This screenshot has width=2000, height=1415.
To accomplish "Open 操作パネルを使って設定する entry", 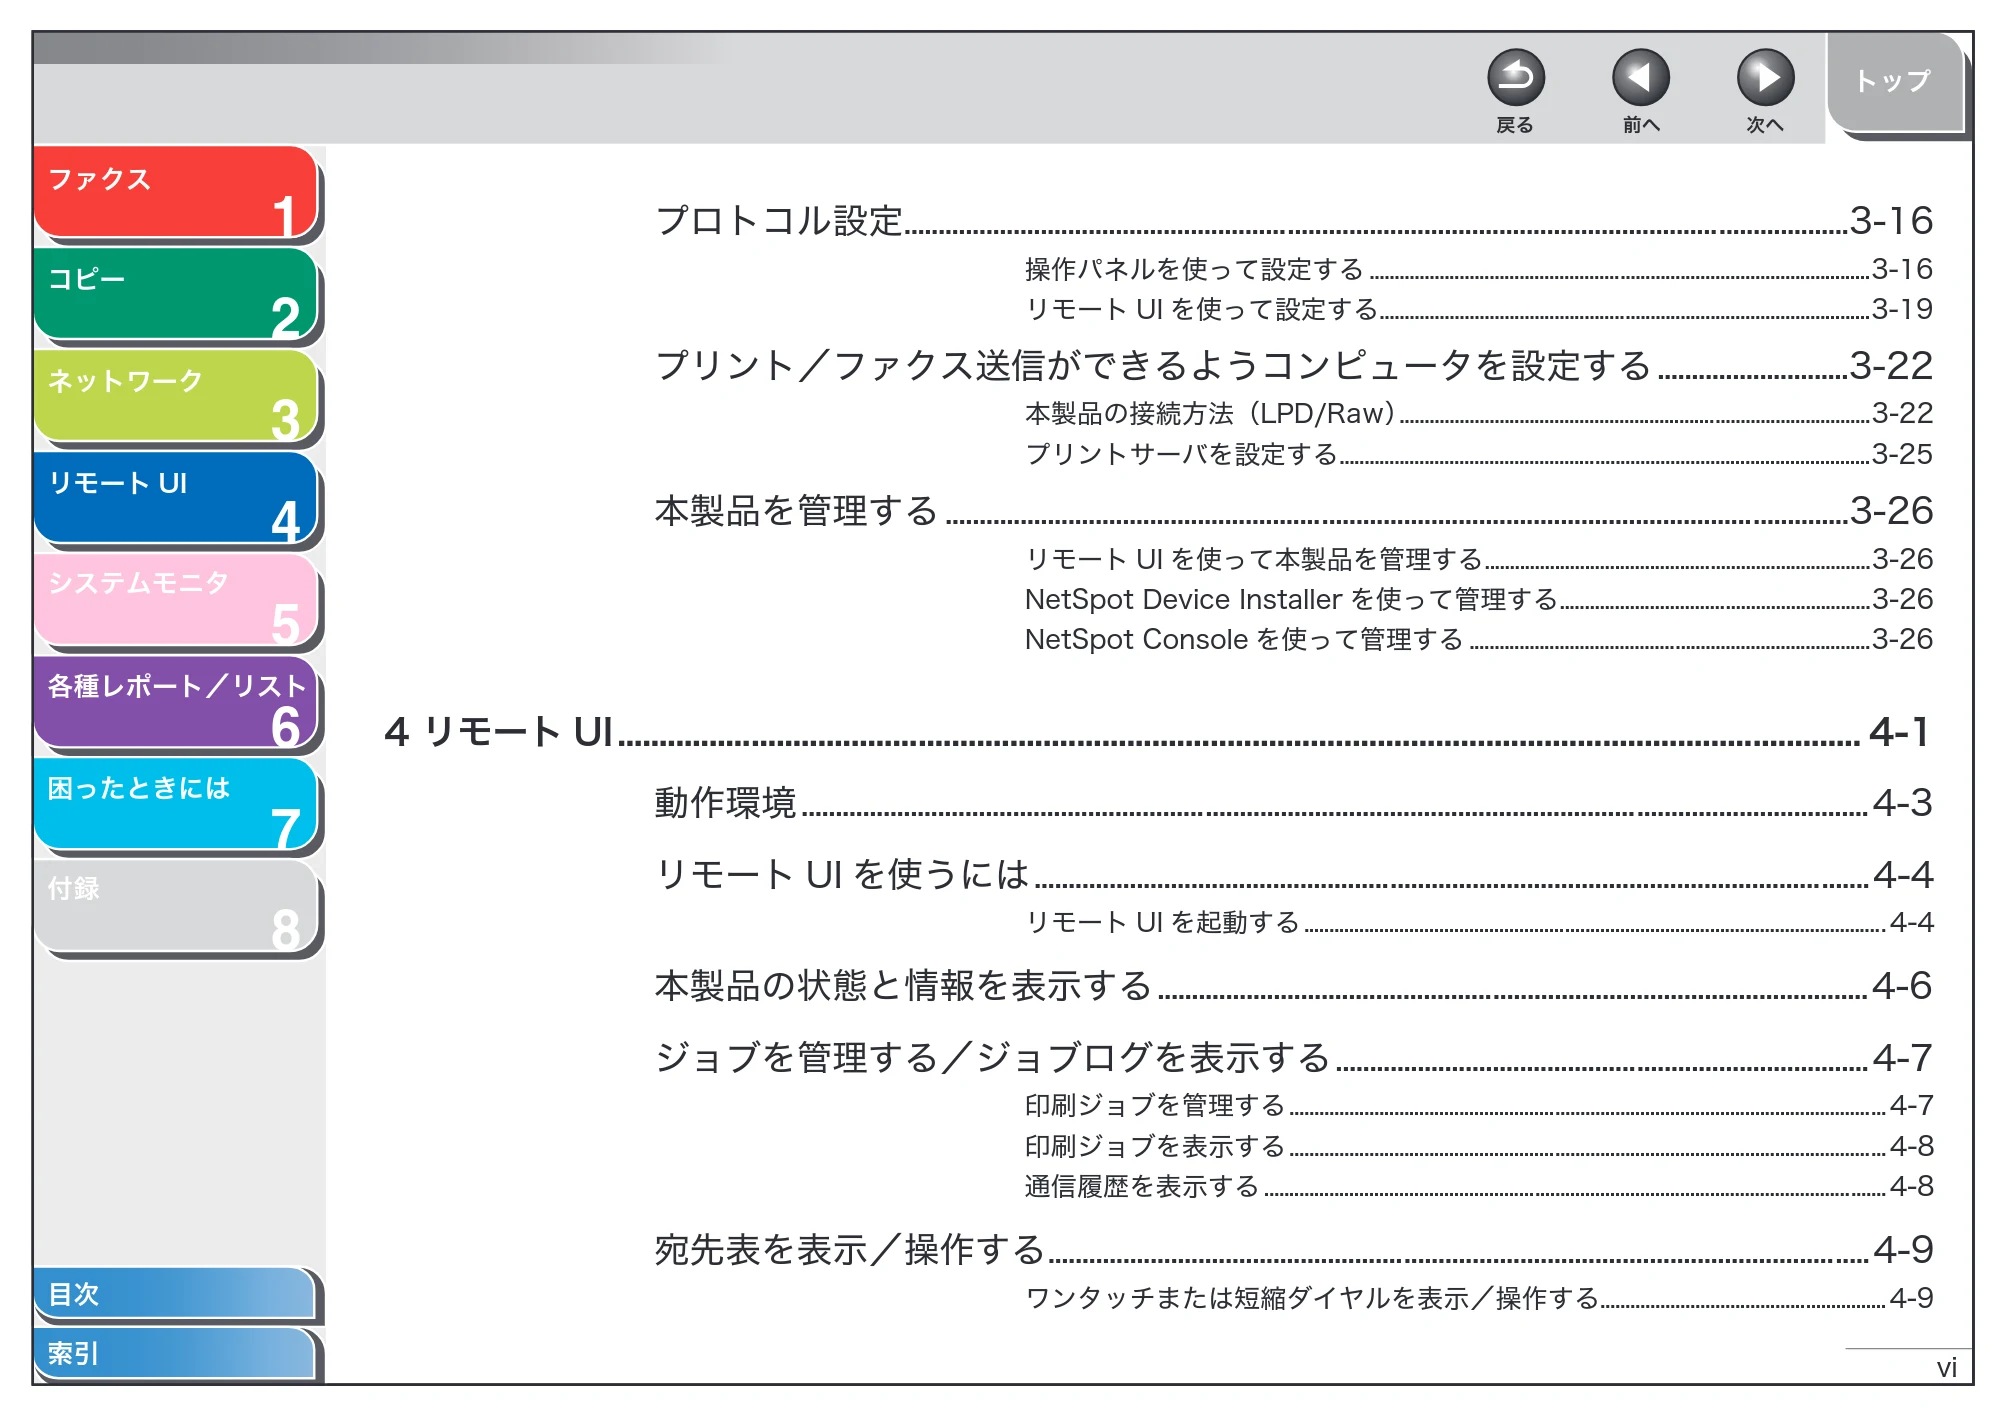I will coord(1479,269).
